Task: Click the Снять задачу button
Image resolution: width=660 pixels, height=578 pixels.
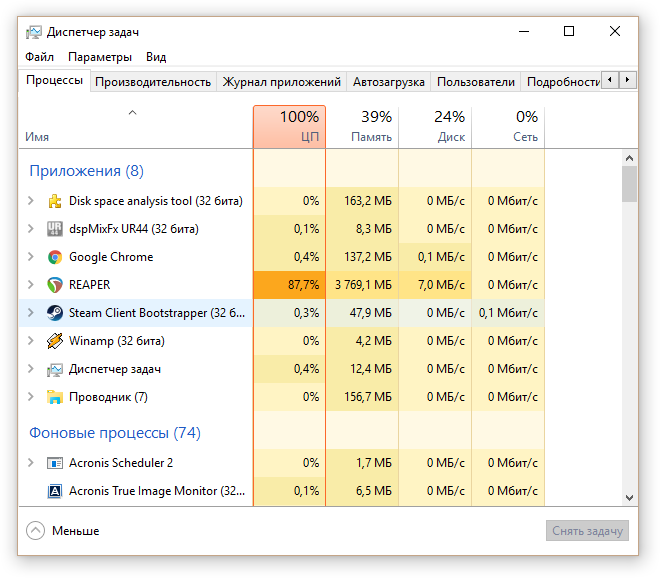Action: coord(588,531)
